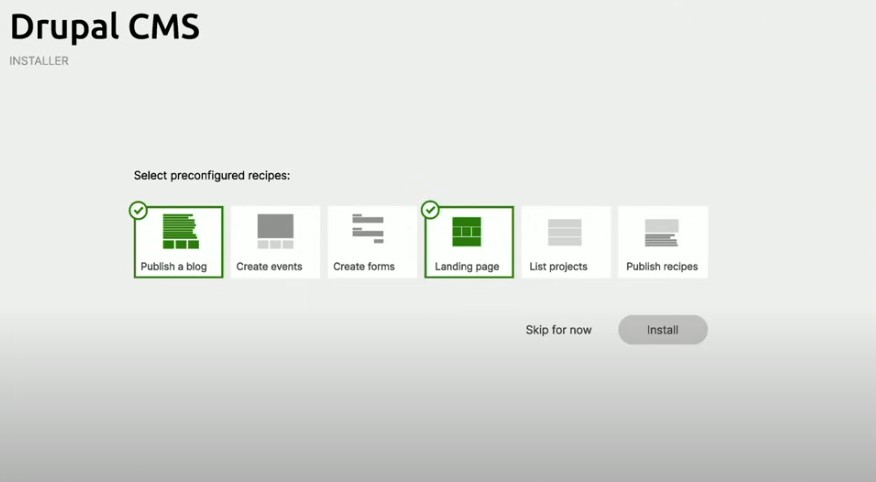
Task: Click the Landing page grid icon
Action: [x=466, y=232]
